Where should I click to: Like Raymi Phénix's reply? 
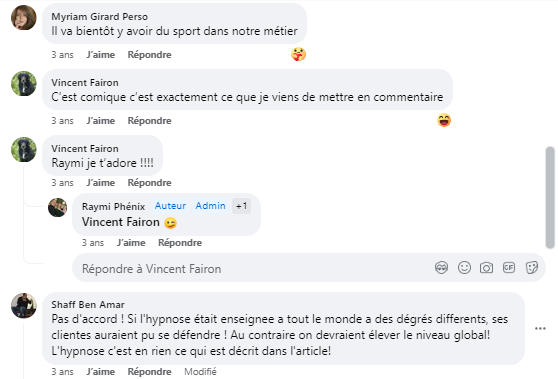(131, 243)
